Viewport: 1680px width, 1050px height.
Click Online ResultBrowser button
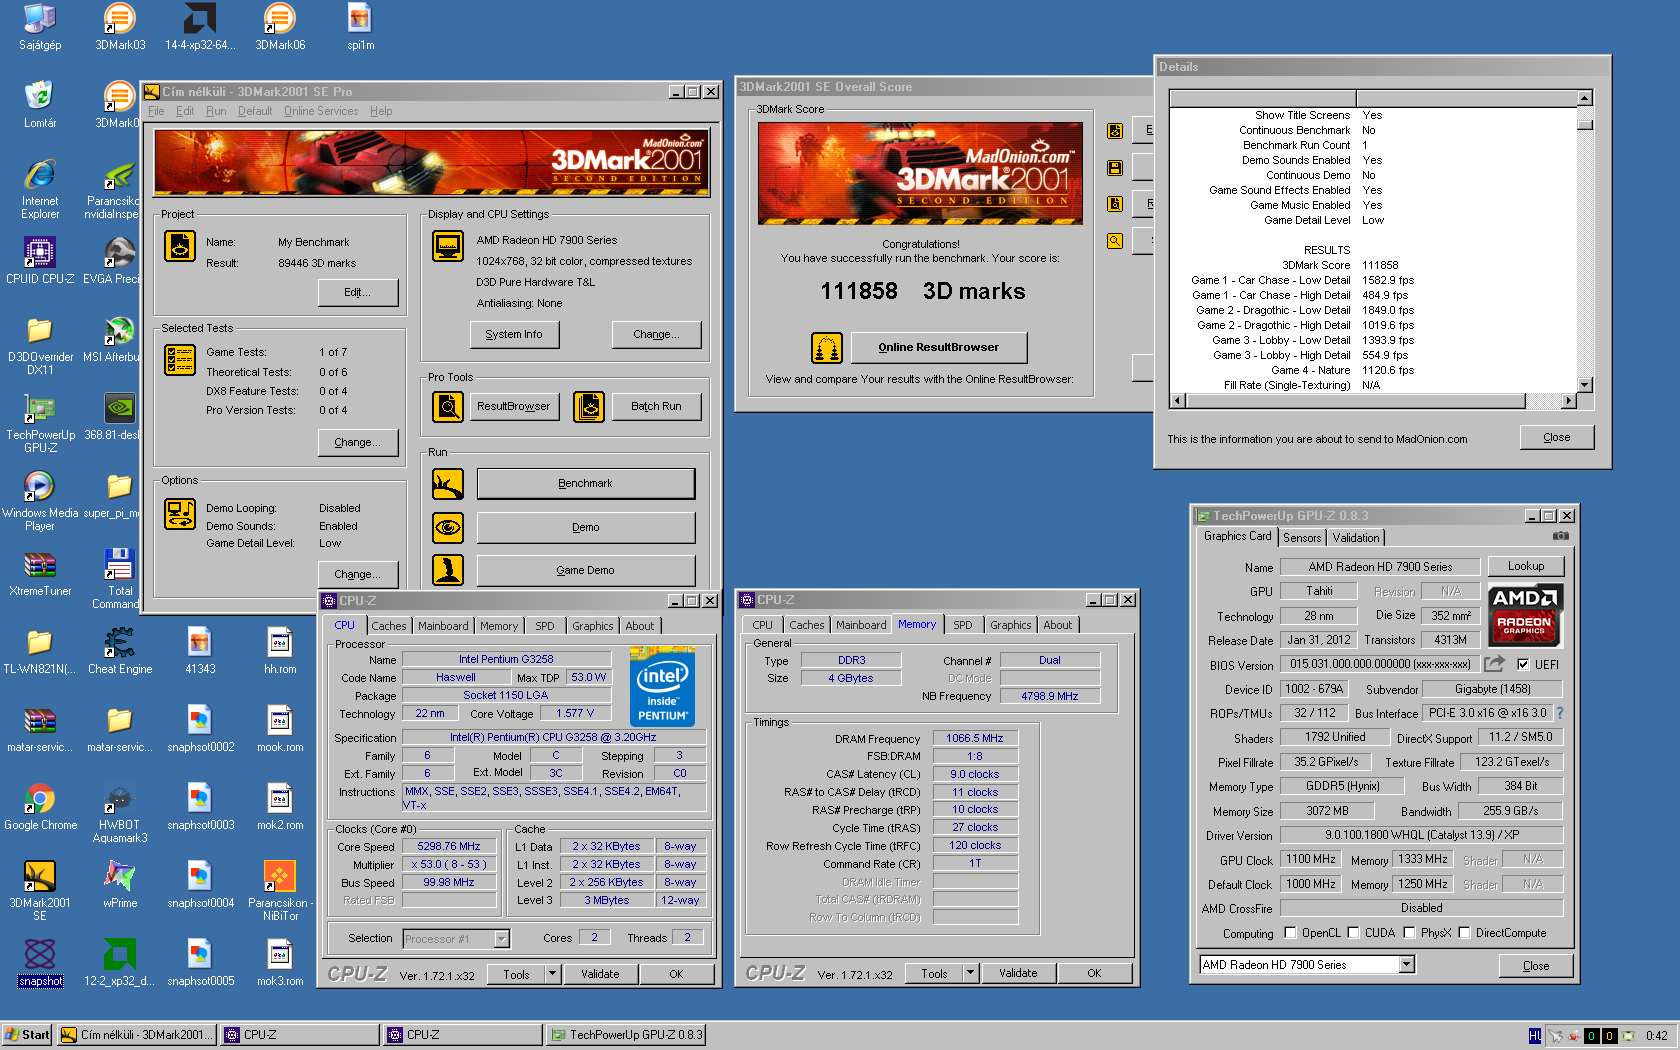tap(939, 348)
